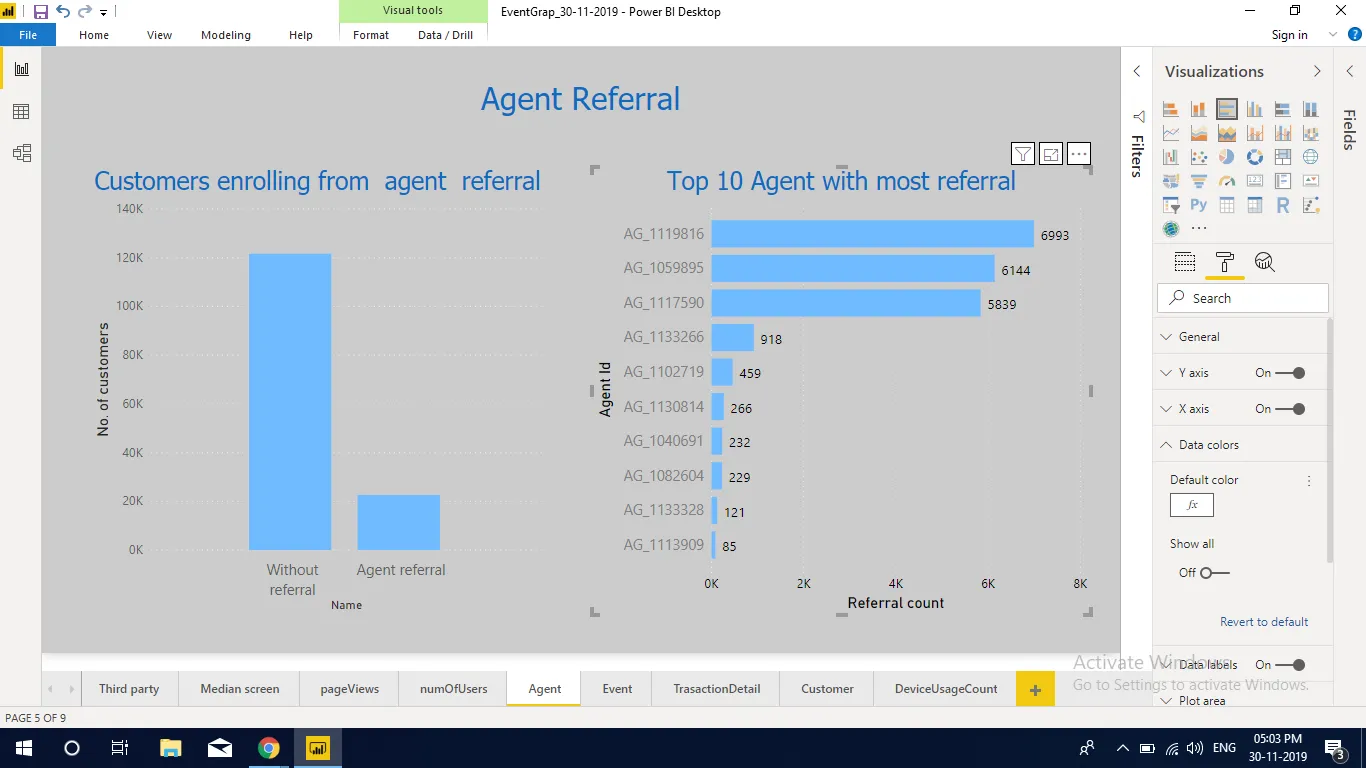Select the Clustered bar chart visual
Image resolution: width=1366 pixels, height=768 pixels.
[x=1227, y=109]
